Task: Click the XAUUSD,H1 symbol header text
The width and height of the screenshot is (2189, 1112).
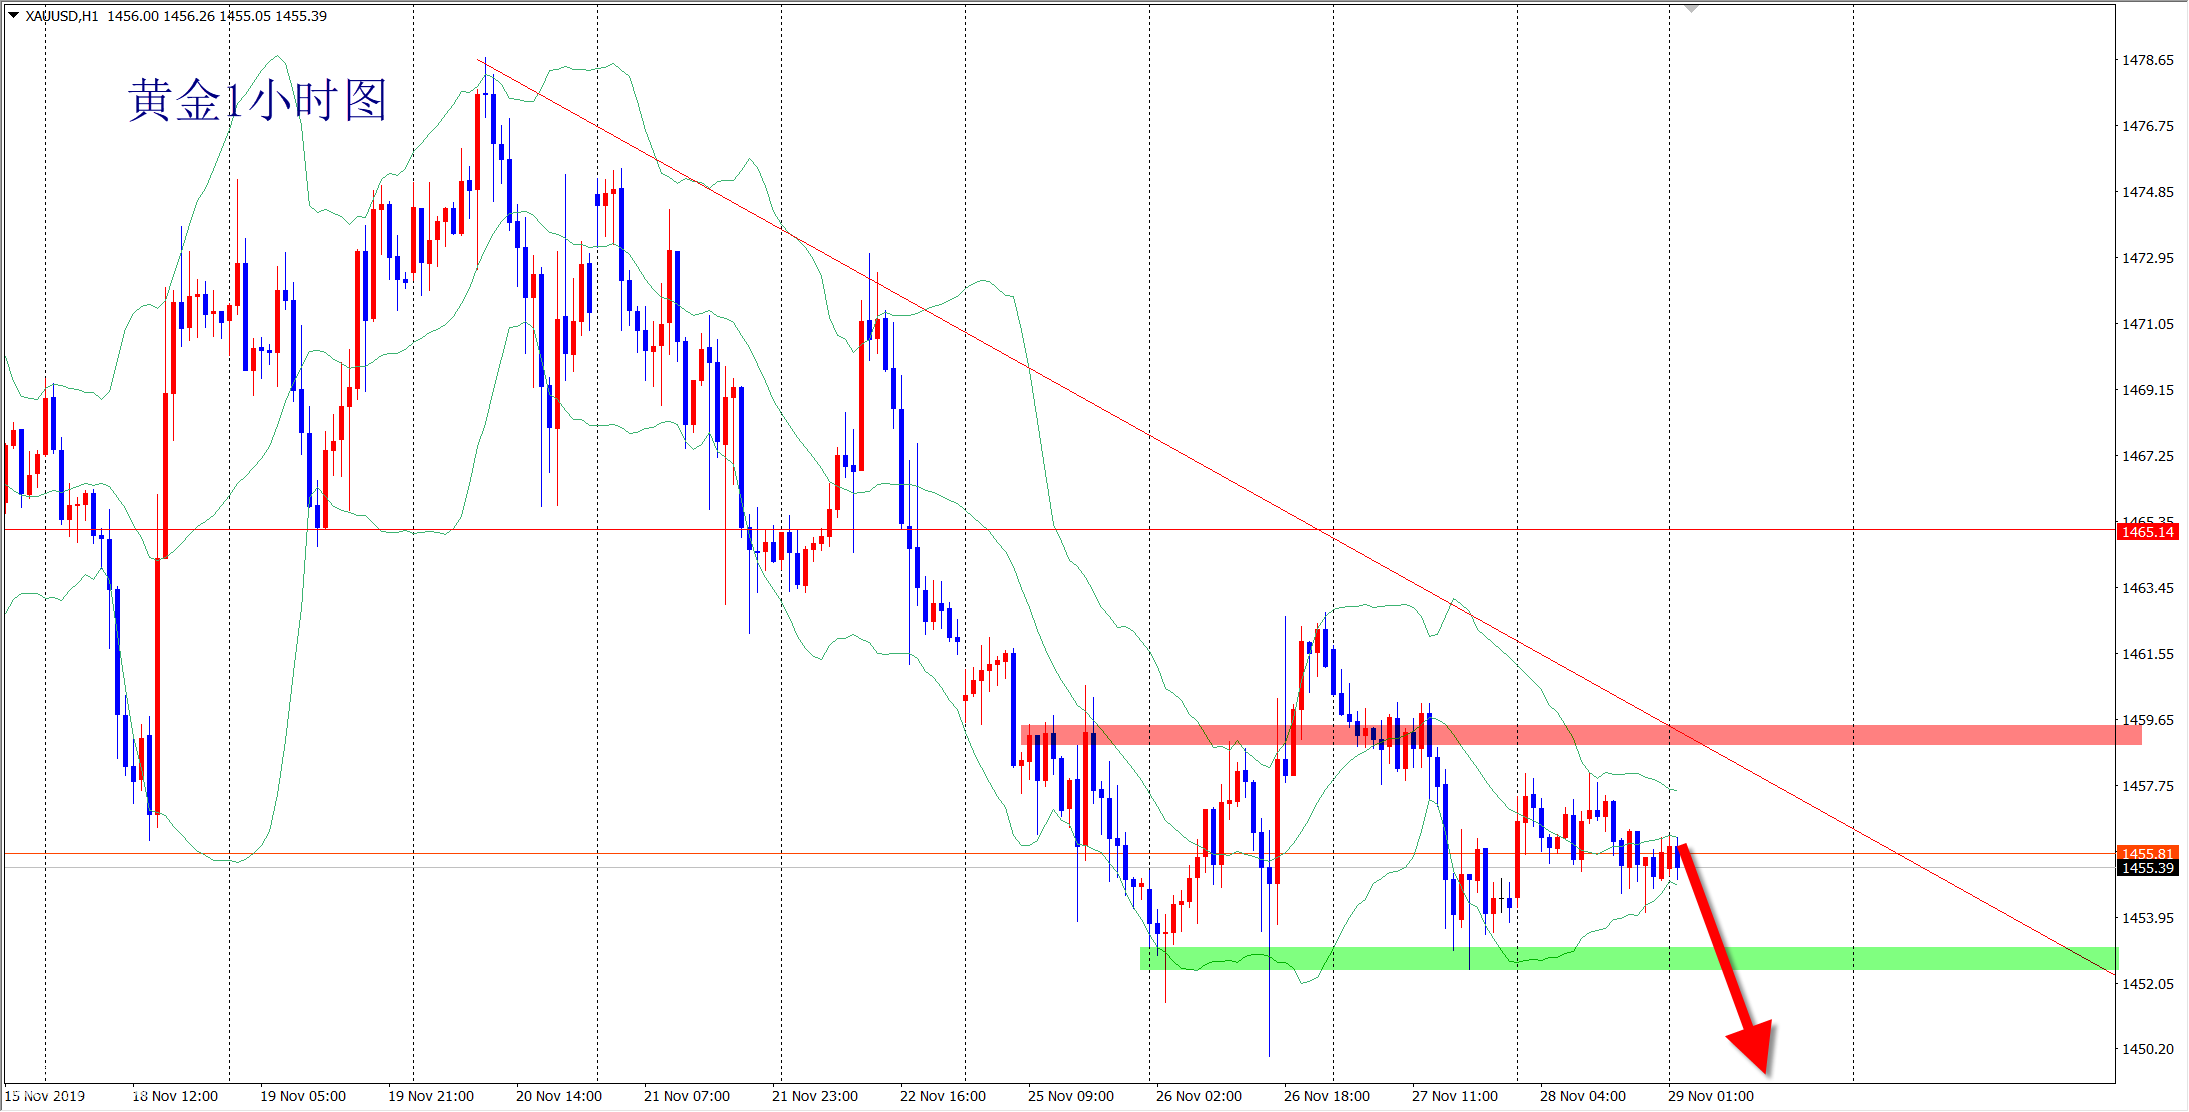Action: click(62, 16)
